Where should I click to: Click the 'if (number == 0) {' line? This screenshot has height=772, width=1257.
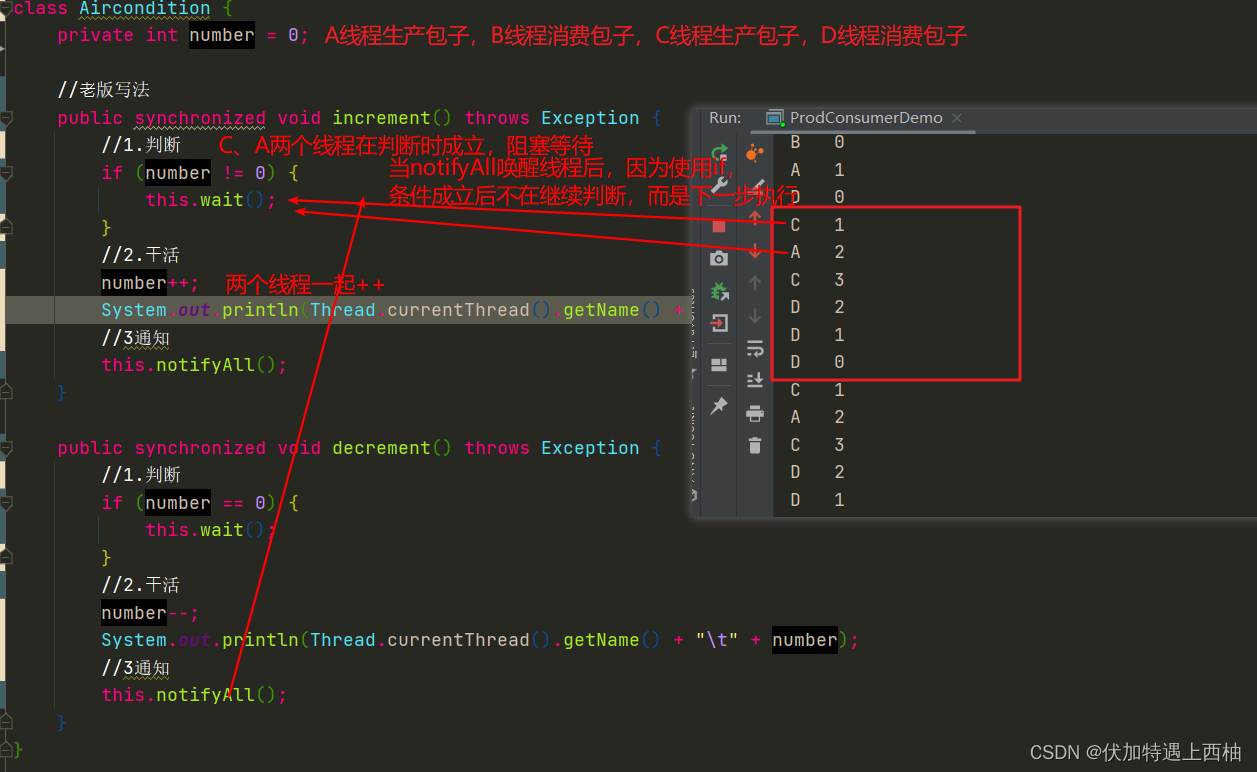[200, 503]
